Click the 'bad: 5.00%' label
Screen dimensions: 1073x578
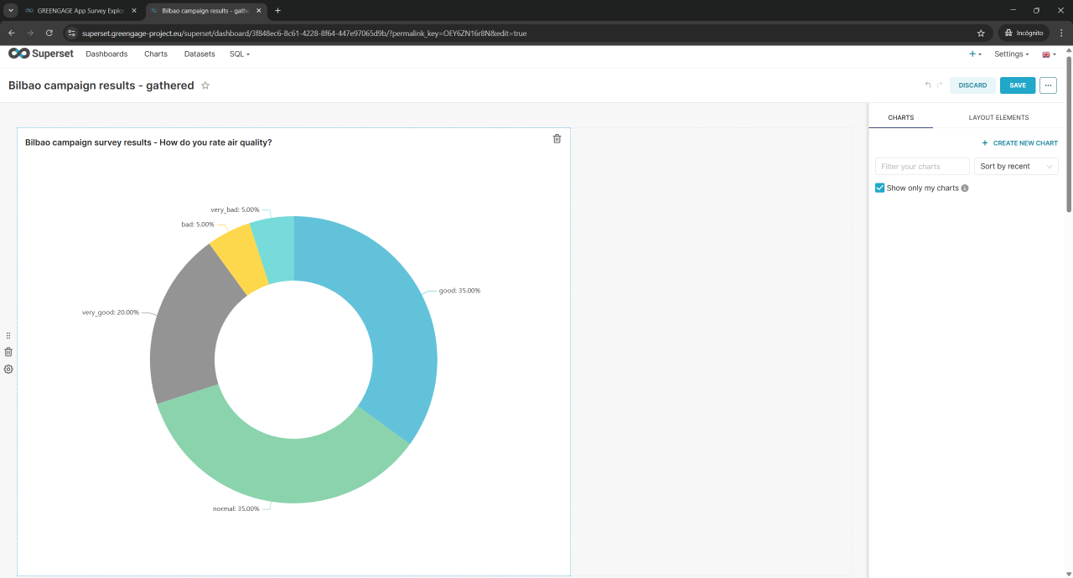pyautogui.click(x=197, y=224)
